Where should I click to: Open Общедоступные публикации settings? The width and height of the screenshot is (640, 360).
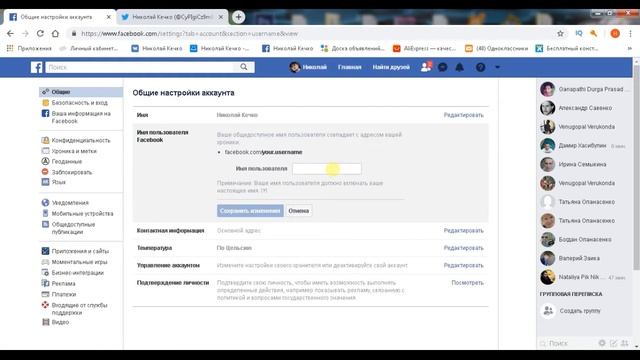click(x=73, y=228)
